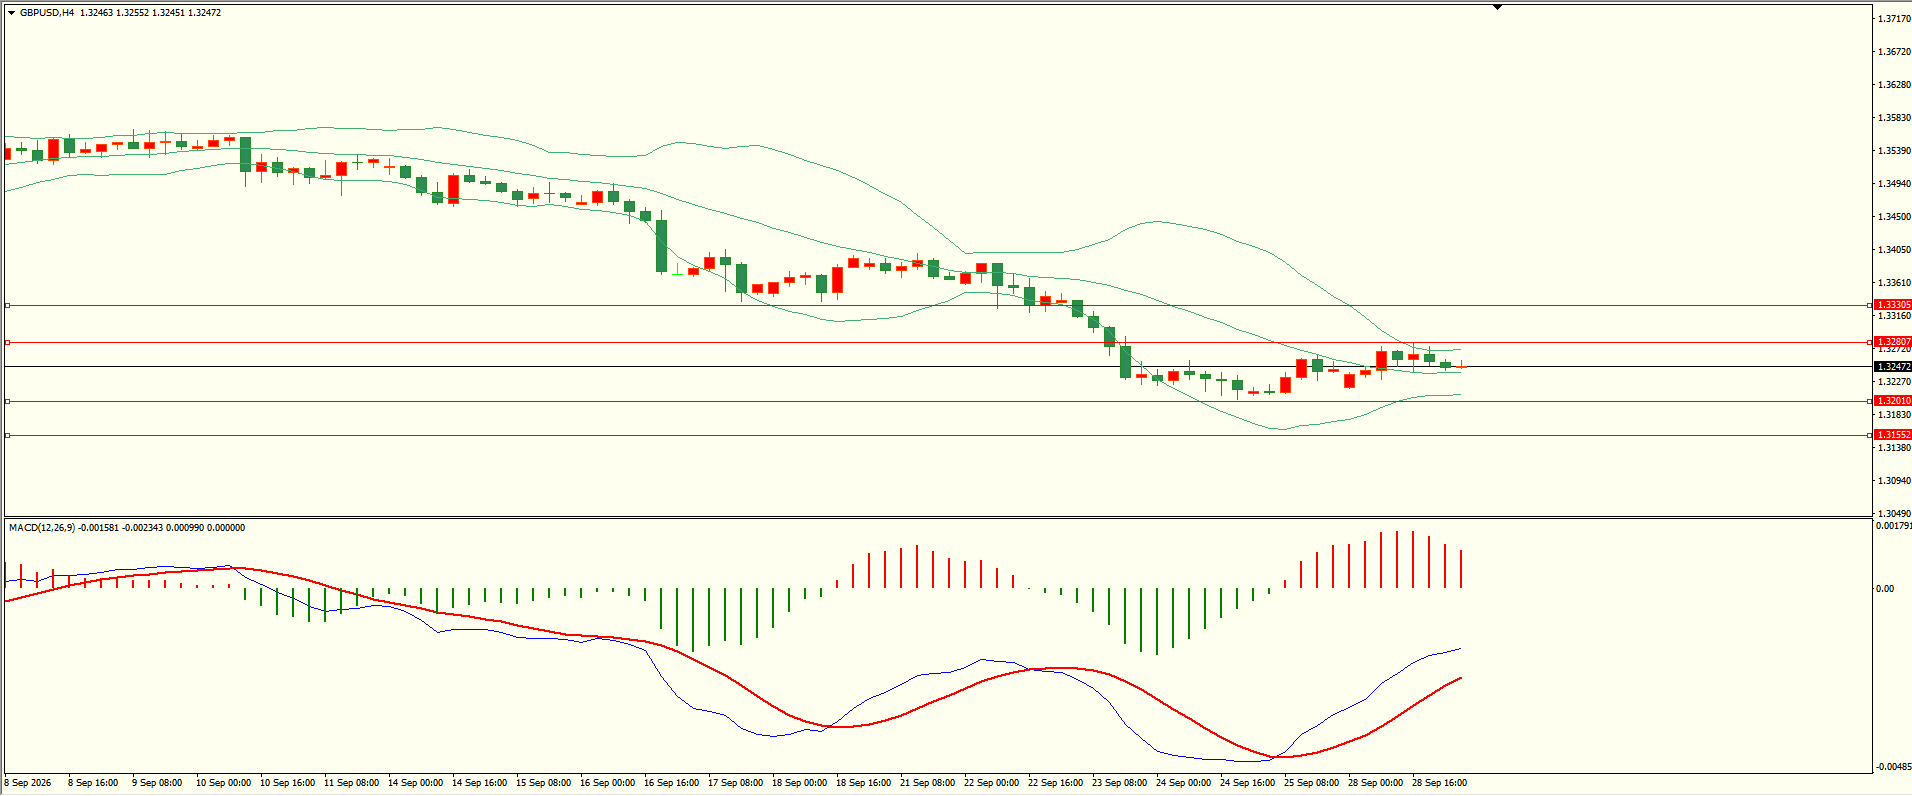Select the red 1.32807 price level tag
1912x796 pixels.
click(1893, 342)
